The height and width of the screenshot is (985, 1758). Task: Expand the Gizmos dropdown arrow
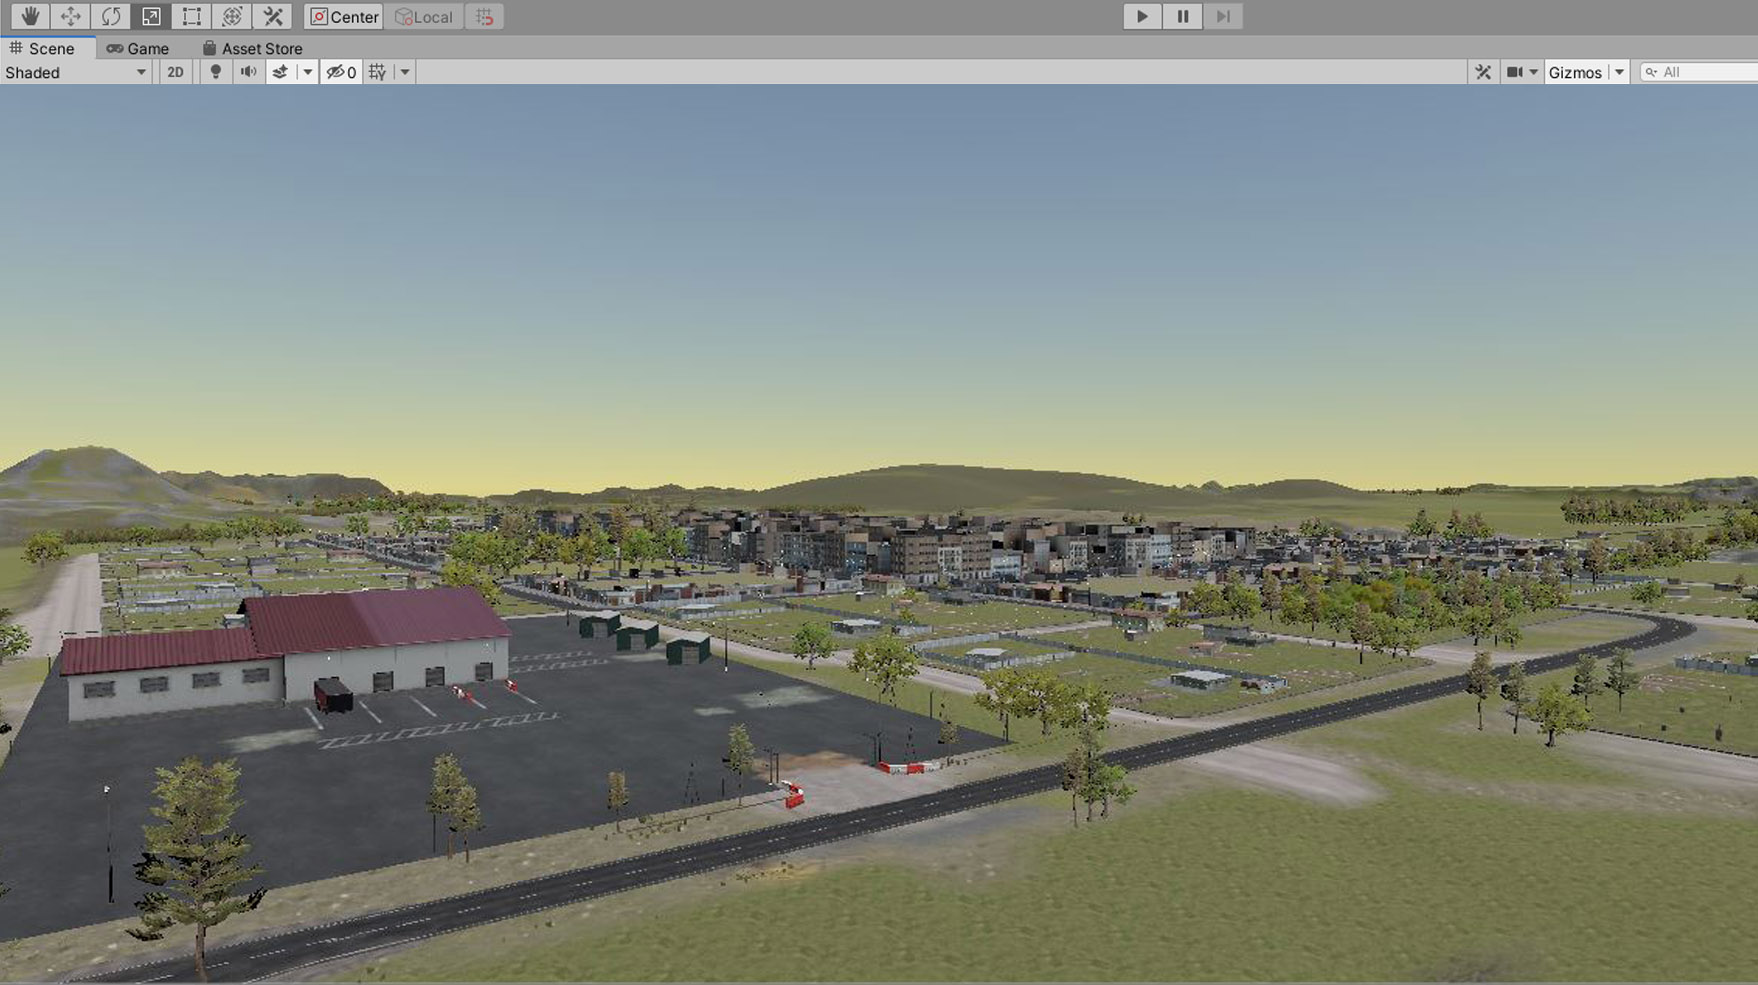[x=1619, y=72]
